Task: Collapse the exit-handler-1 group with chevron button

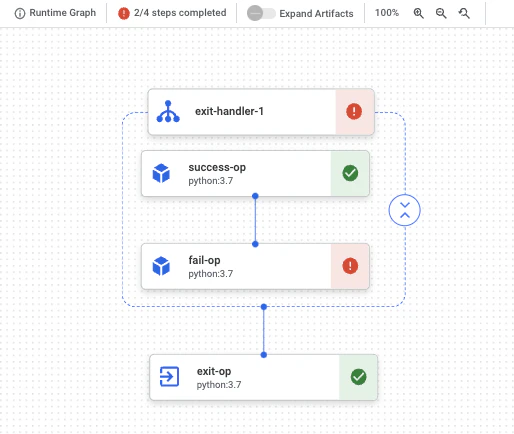Action: point(404,210)
